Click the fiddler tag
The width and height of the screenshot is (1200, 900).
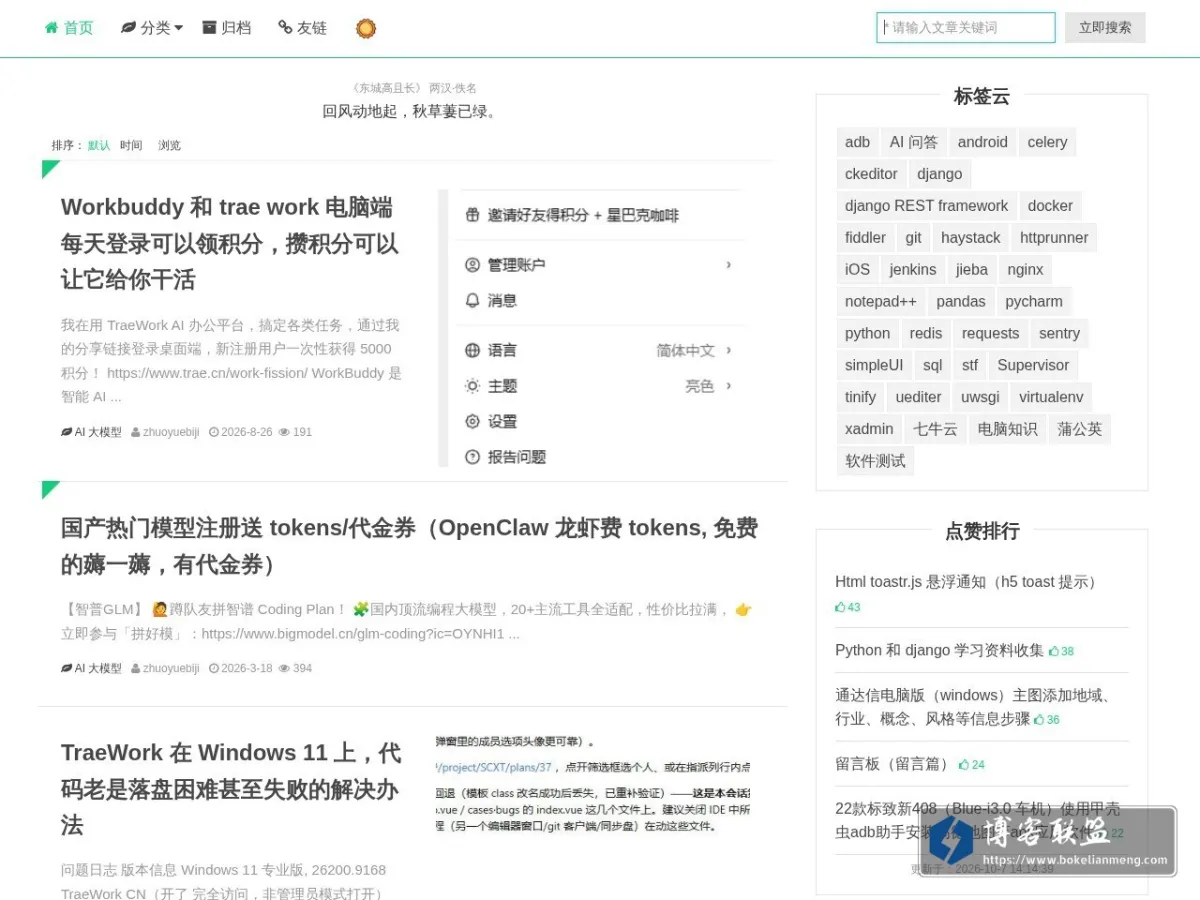tap(865, 238)
